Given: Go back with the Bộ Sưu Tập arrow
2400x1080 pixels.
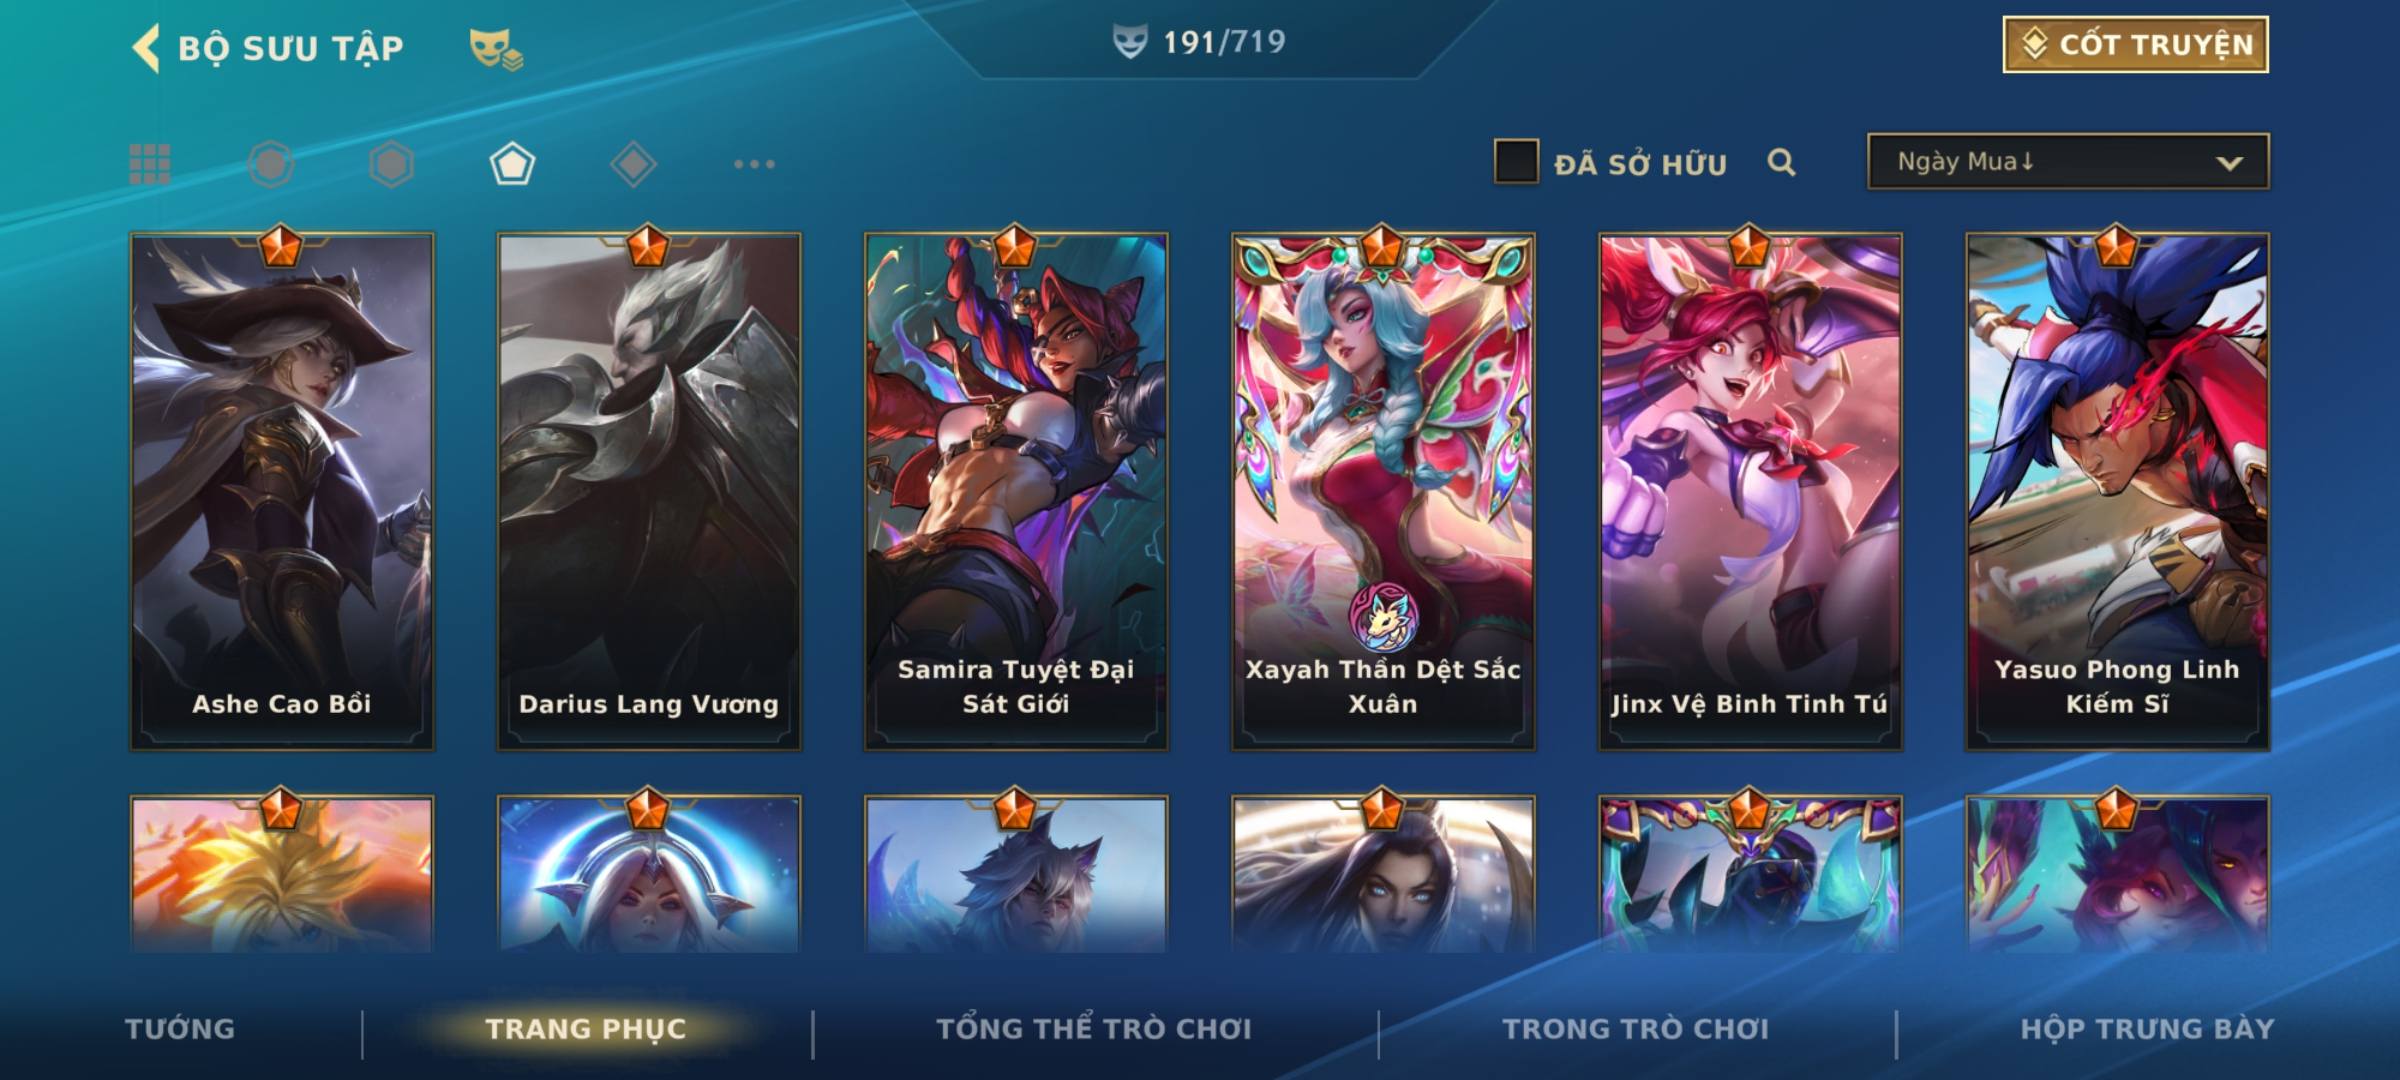Looking at the screenshot, I should point(147,48).
